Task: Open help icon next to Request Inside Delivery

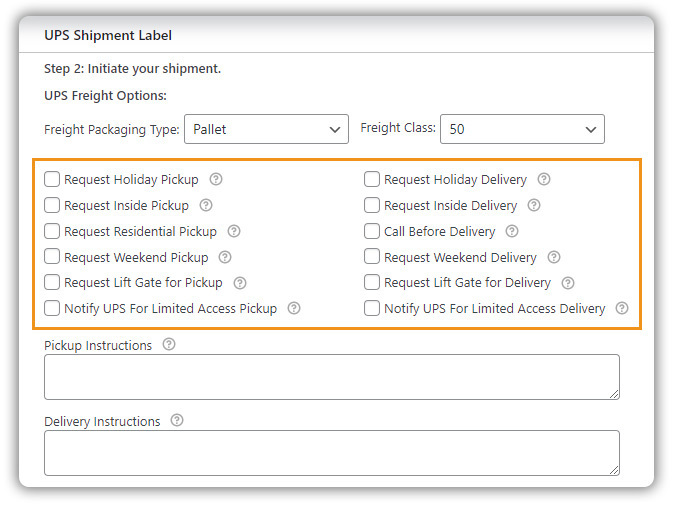Action: click(534, 205)
